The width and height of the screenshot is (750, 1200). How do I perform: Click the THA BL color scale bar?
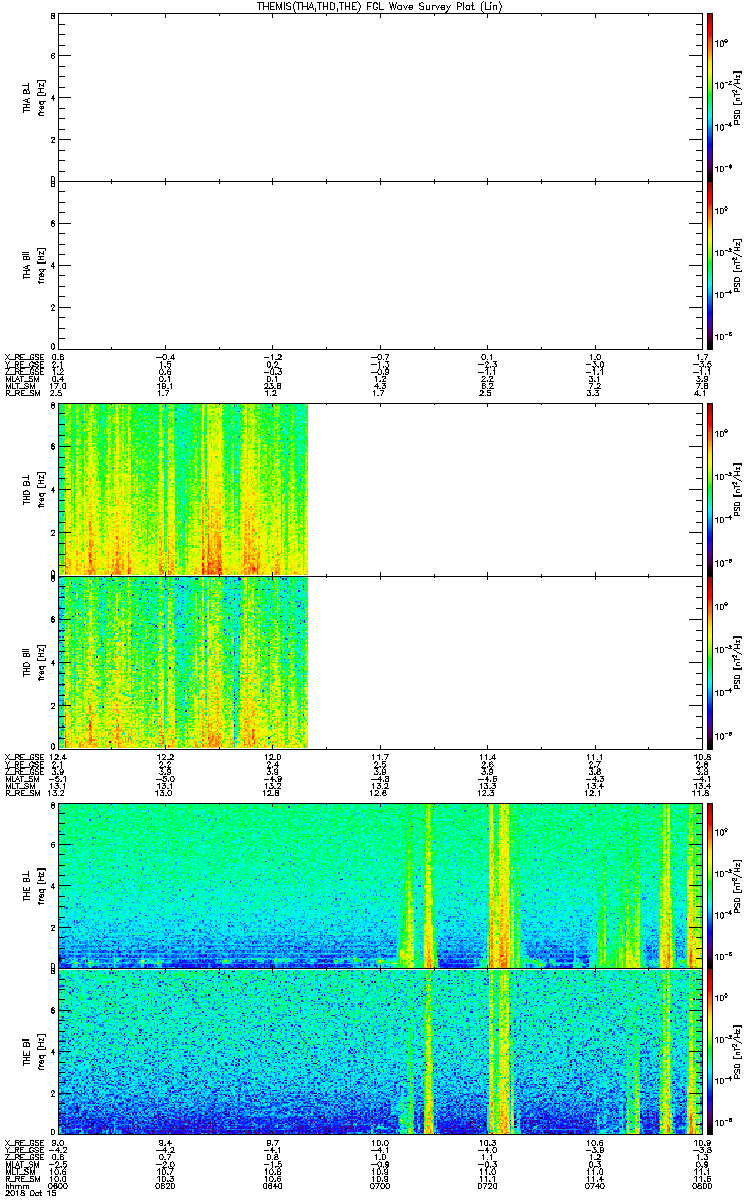(x=709, y=96)
